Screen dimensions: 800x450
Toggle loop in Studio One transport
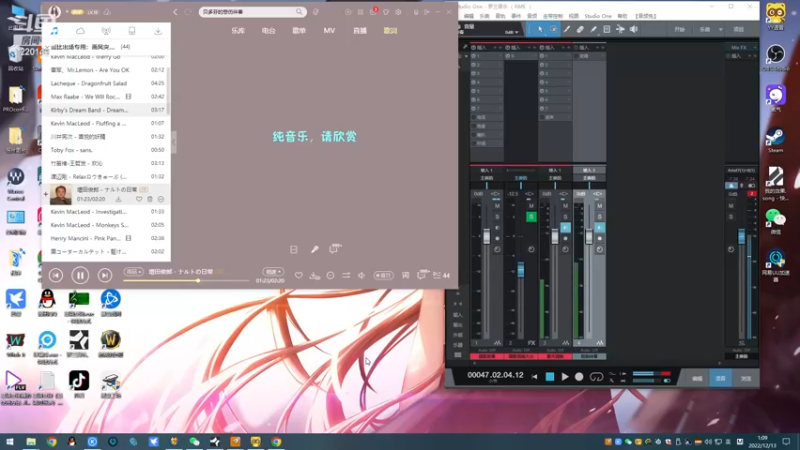click(x=596, y=377)
